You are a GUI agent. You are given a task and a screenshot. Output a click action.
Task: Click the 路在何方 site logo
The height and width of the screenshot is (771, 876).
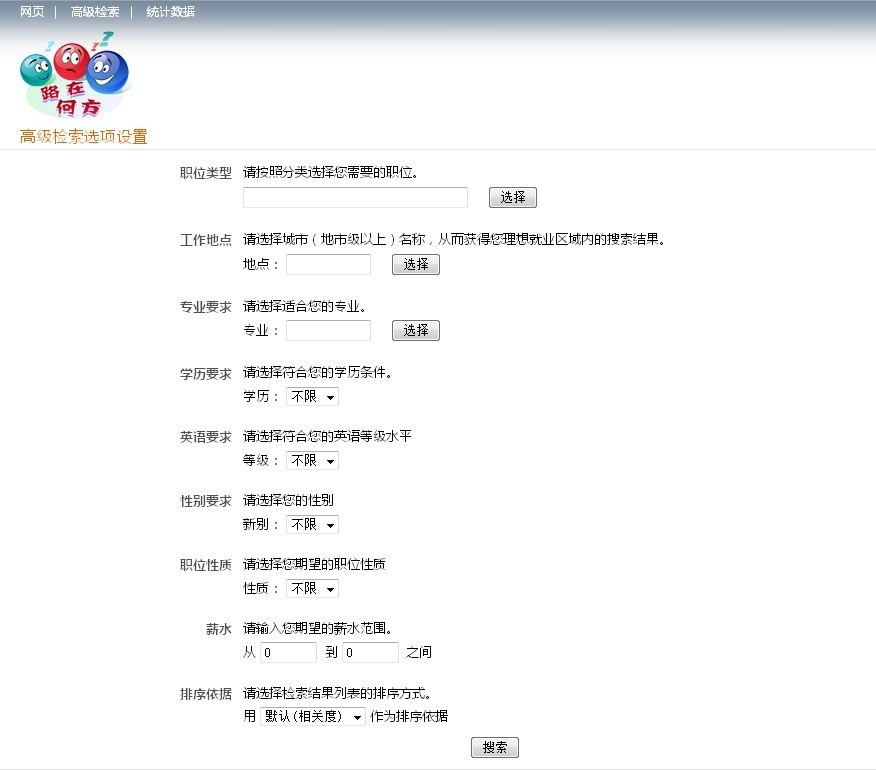click(x=75, y=75)
